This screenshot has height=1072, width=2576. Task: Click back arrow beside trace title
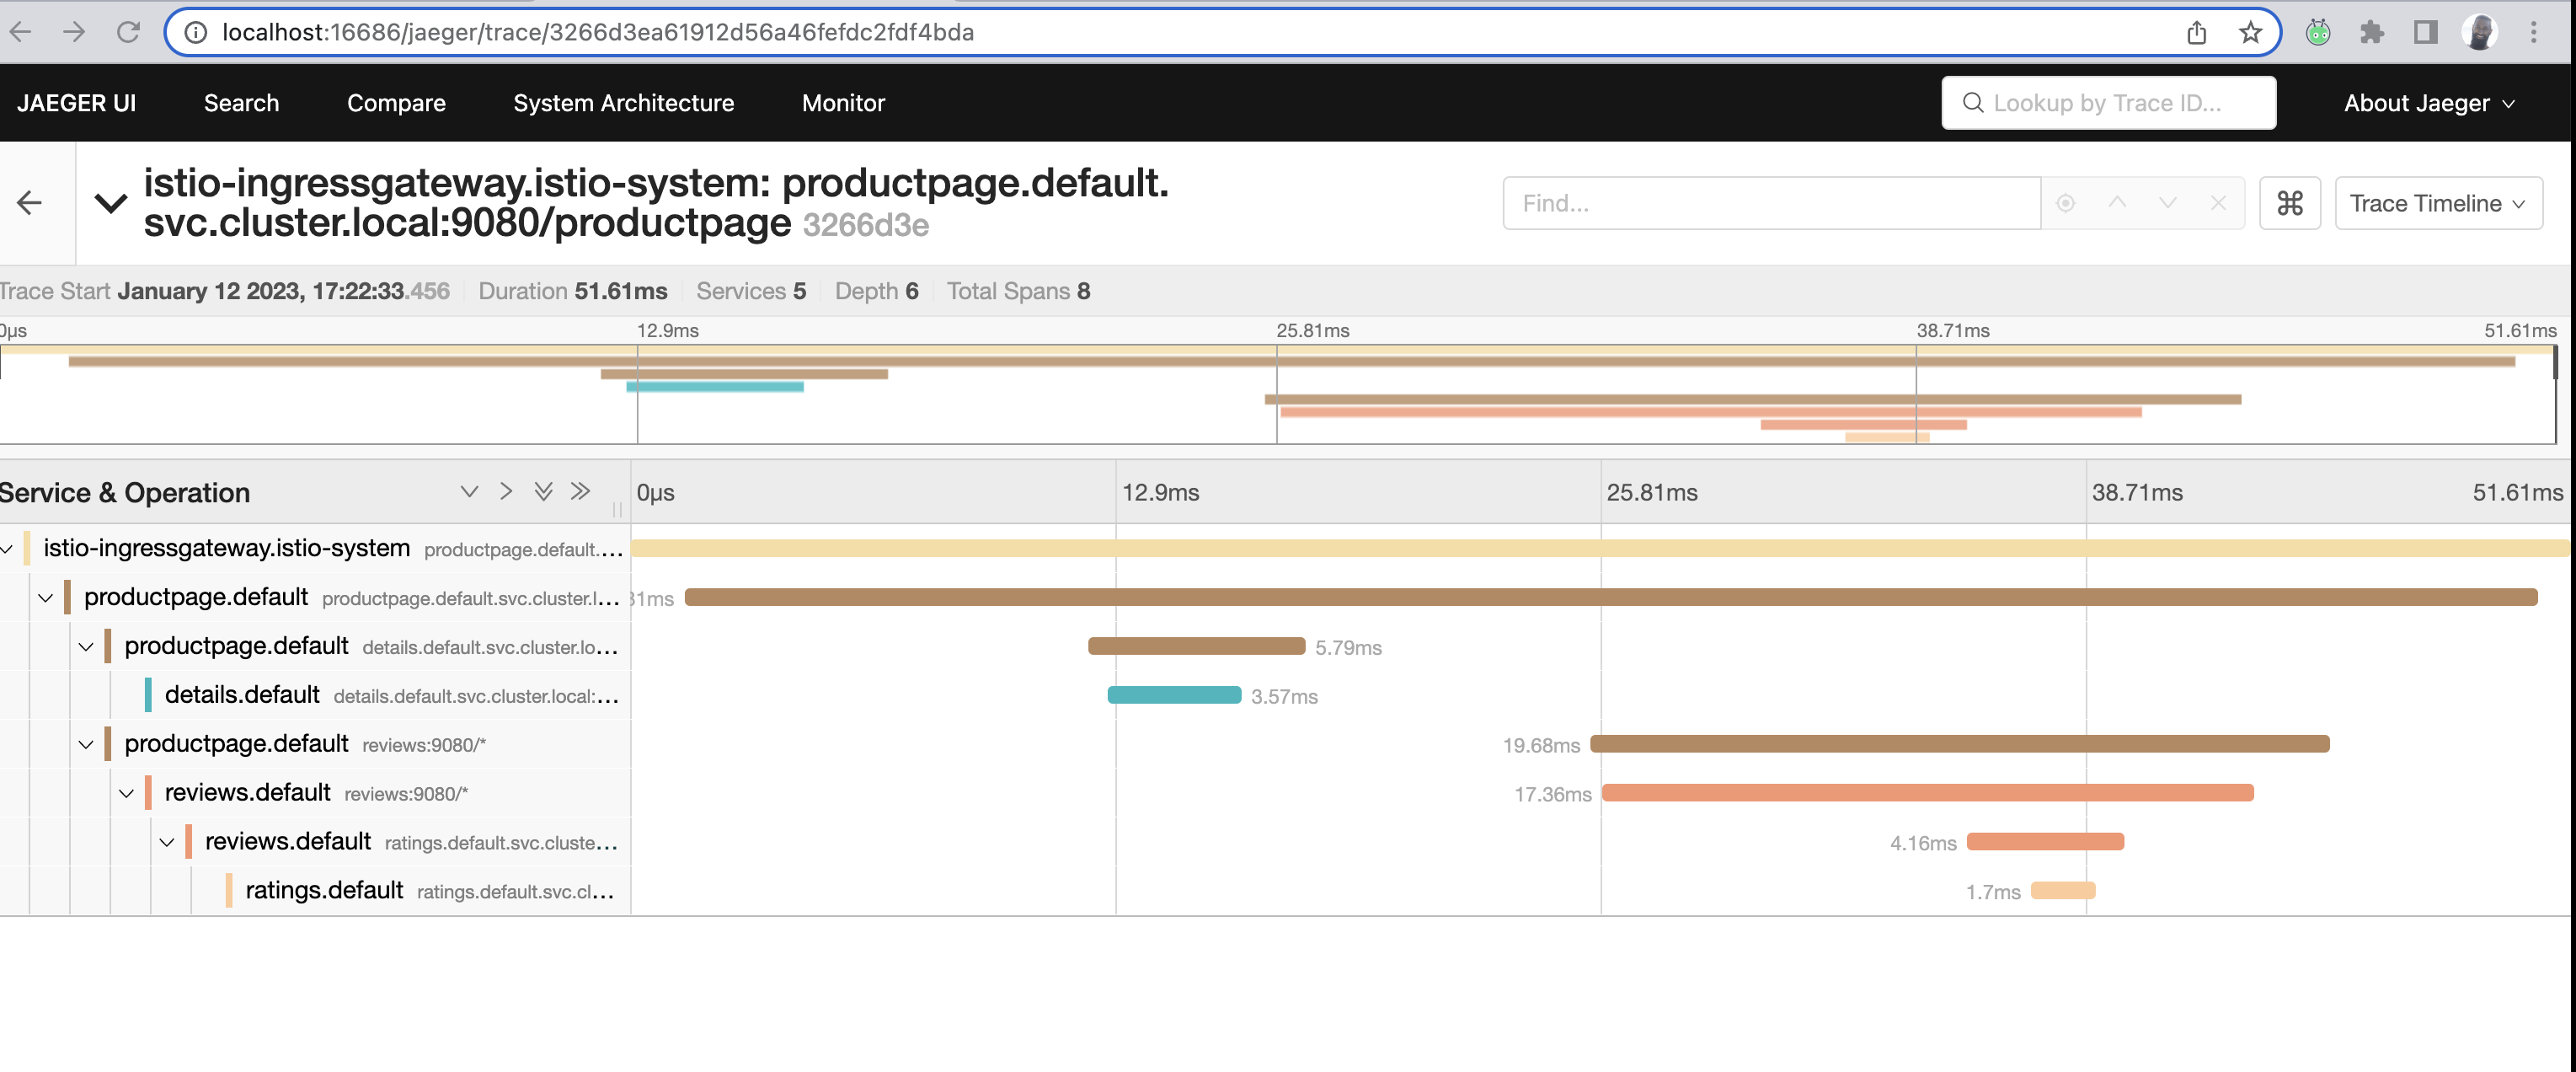30,203
